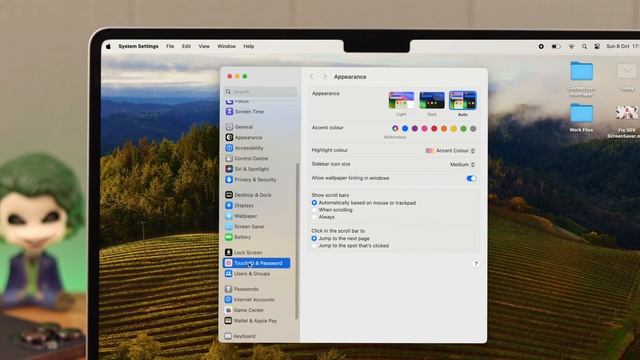Open the Edit menu
This screenshot has width=640, height=360.
pos(187,47)
